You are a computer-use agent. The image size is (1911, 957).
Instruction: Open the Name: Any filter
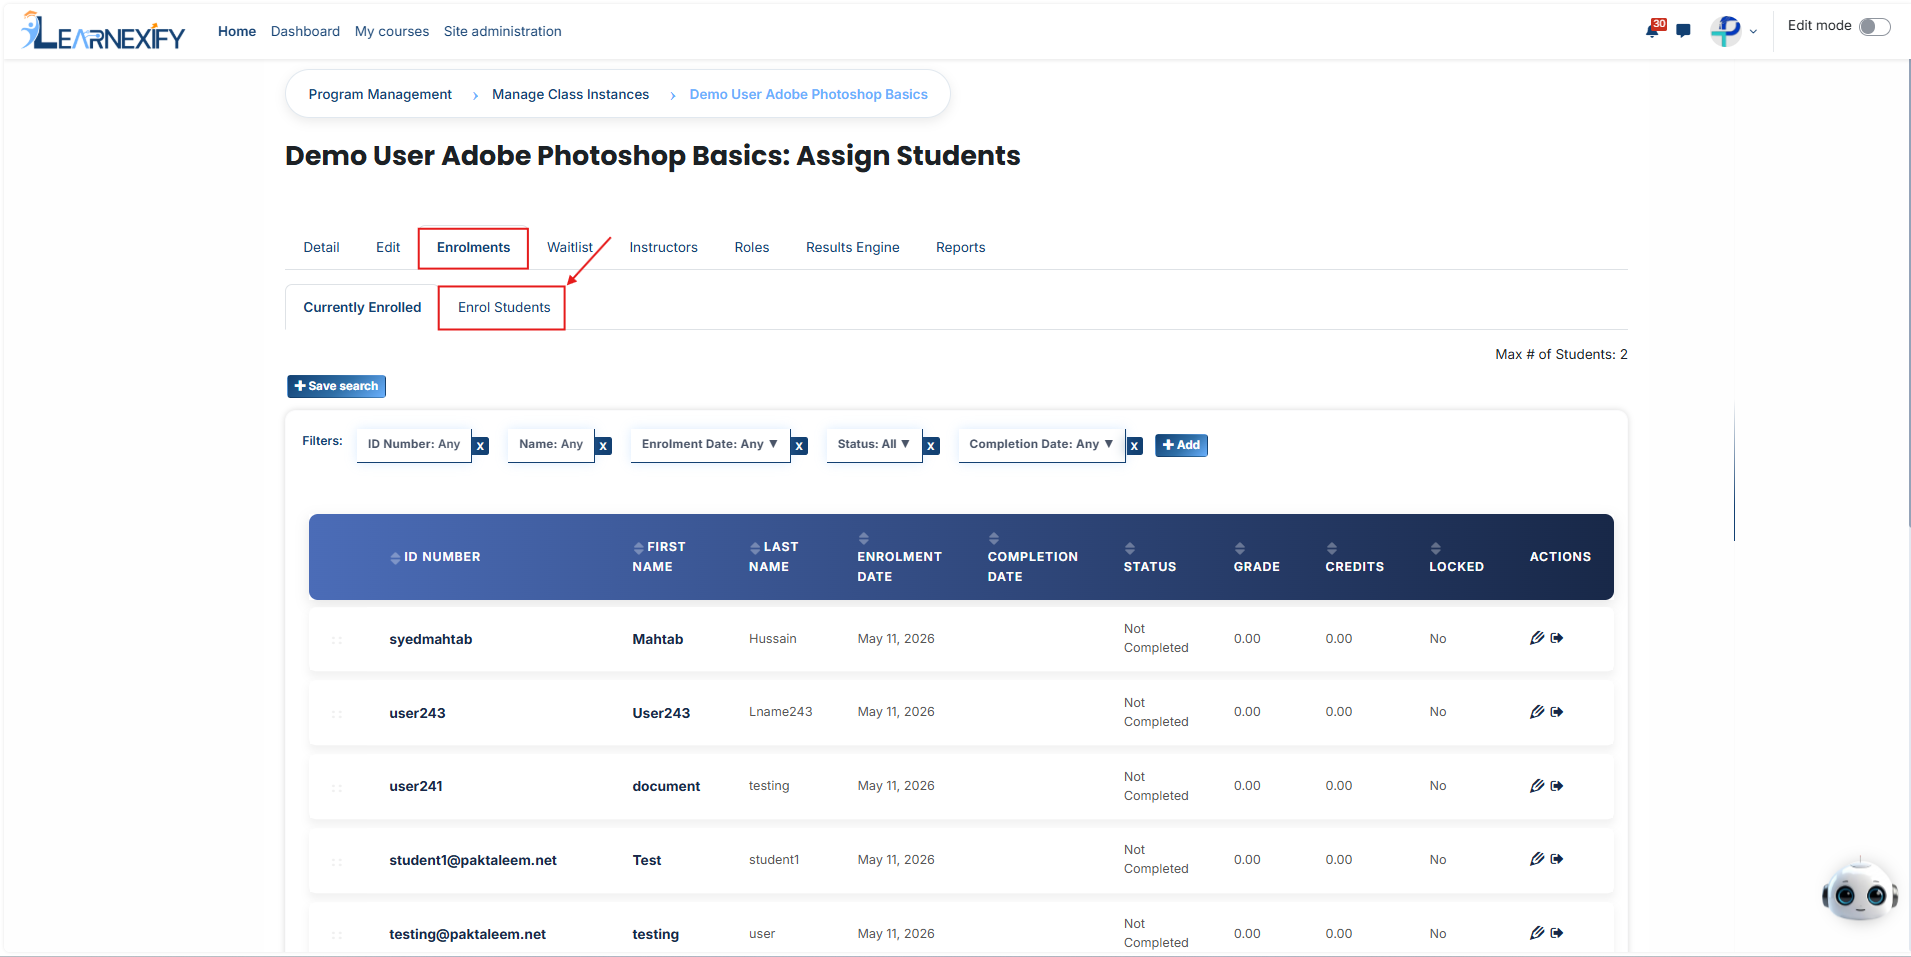point(551,444)
